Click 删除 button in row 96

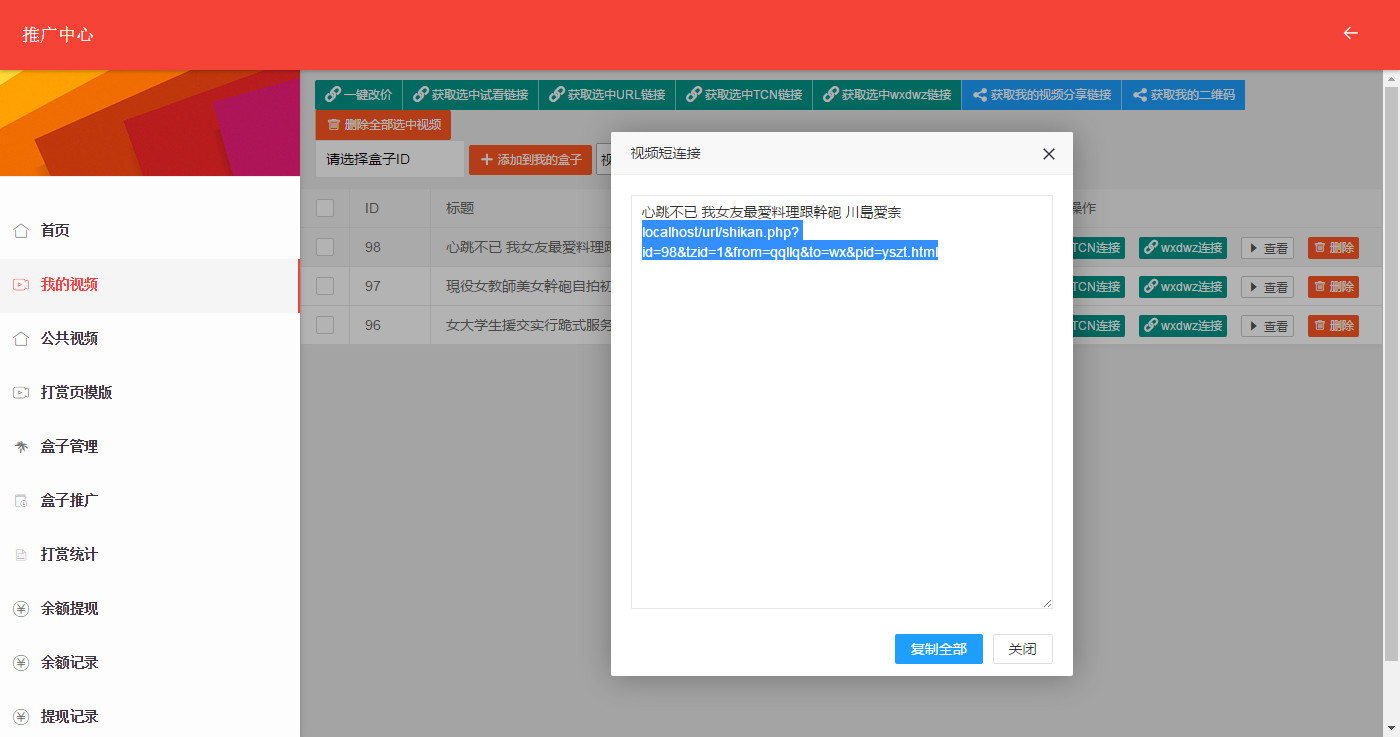pos(1333,326)
